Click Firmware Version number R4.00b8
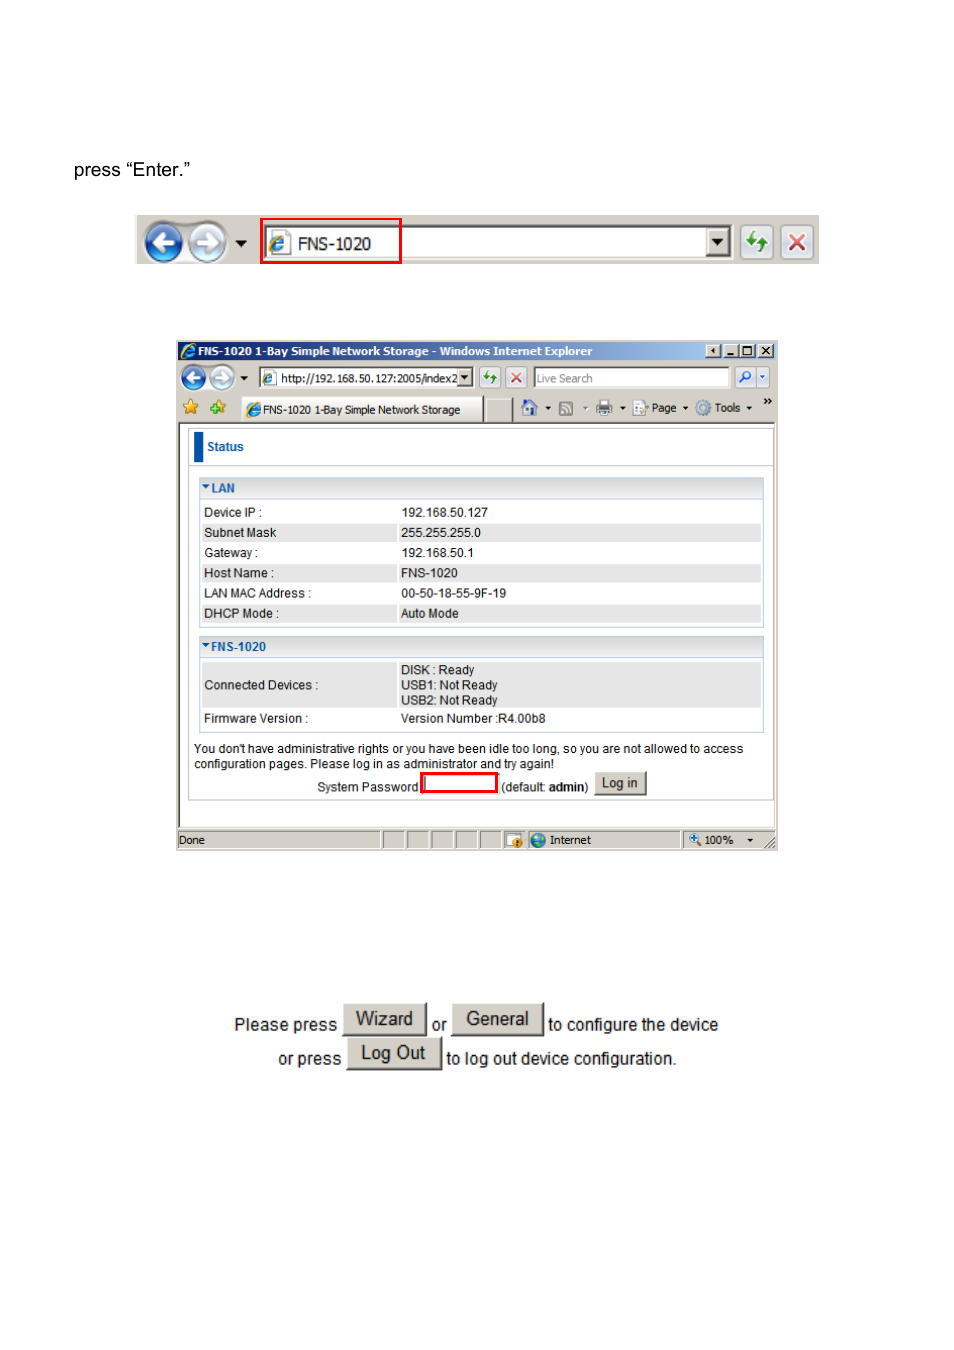 point(522,719)
